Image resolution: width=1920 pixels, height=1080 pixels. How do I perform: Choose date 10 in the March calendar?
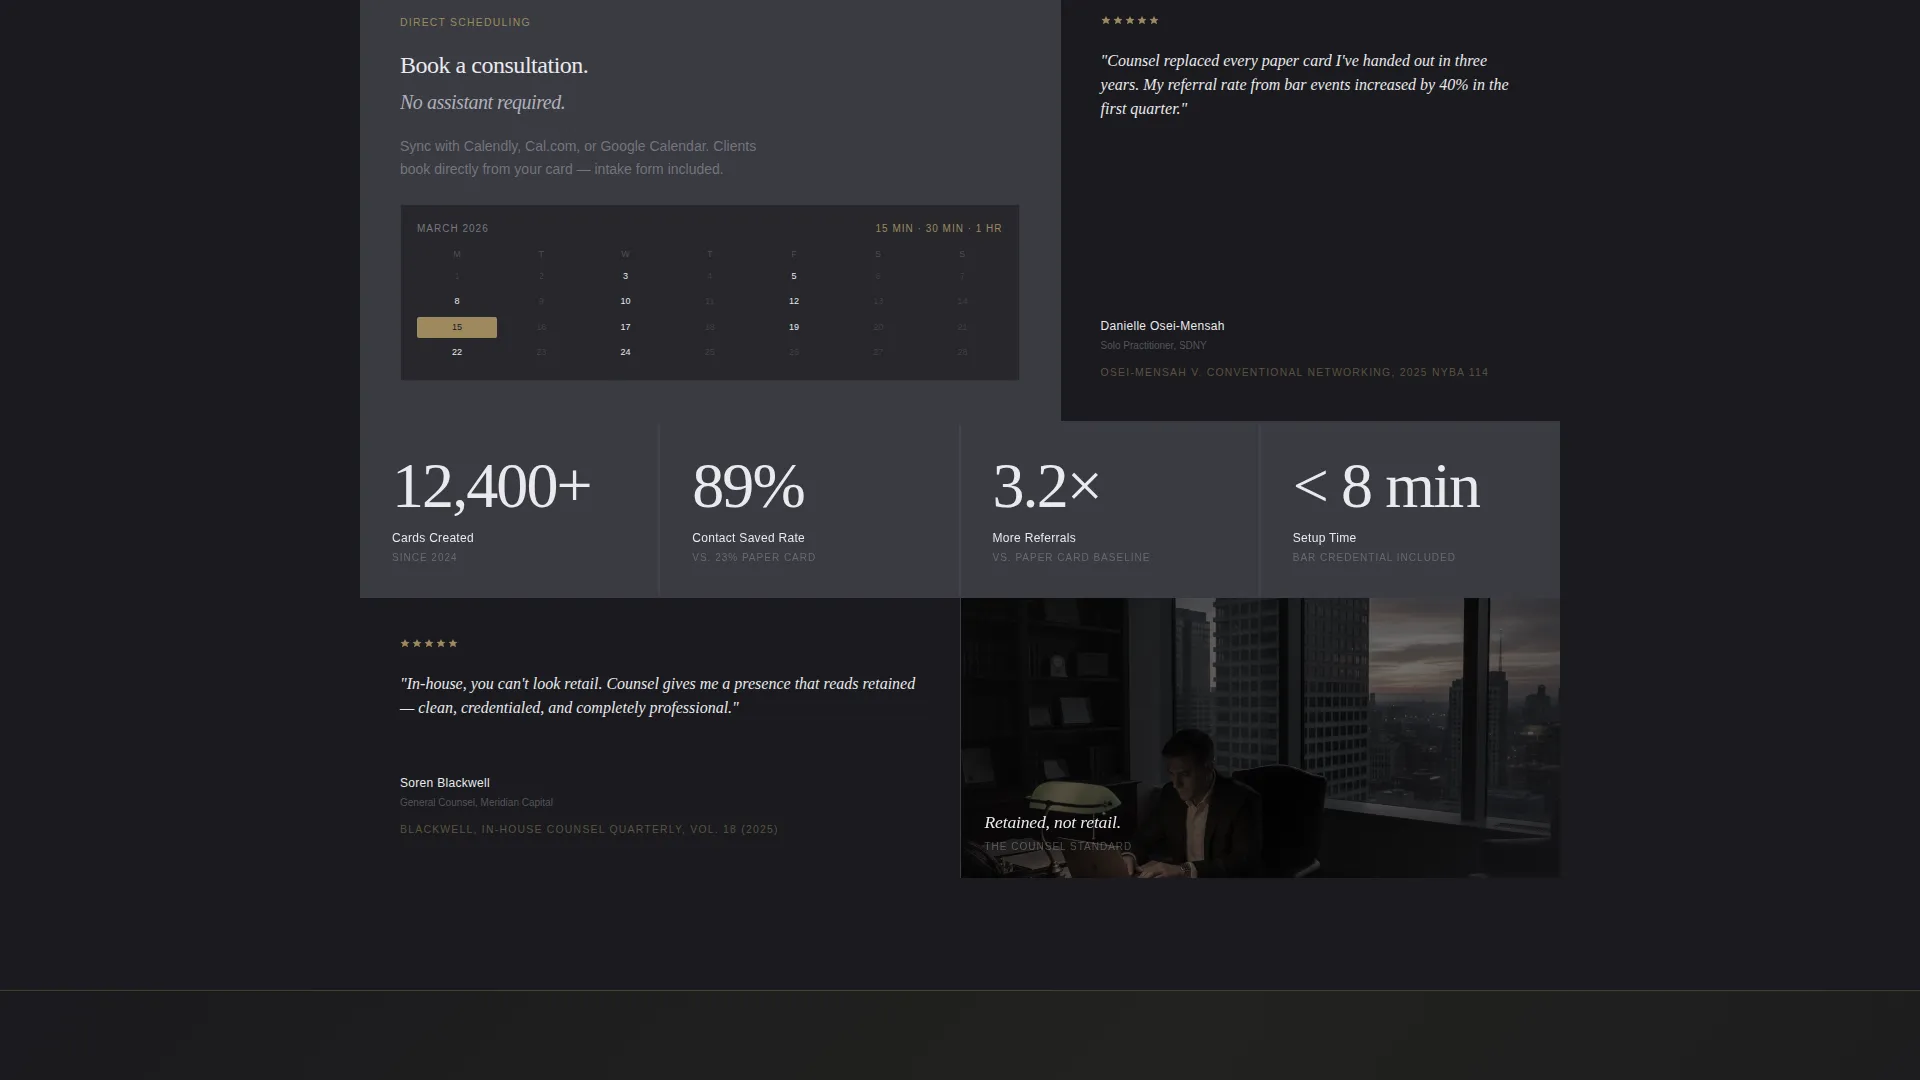[625, 301]
